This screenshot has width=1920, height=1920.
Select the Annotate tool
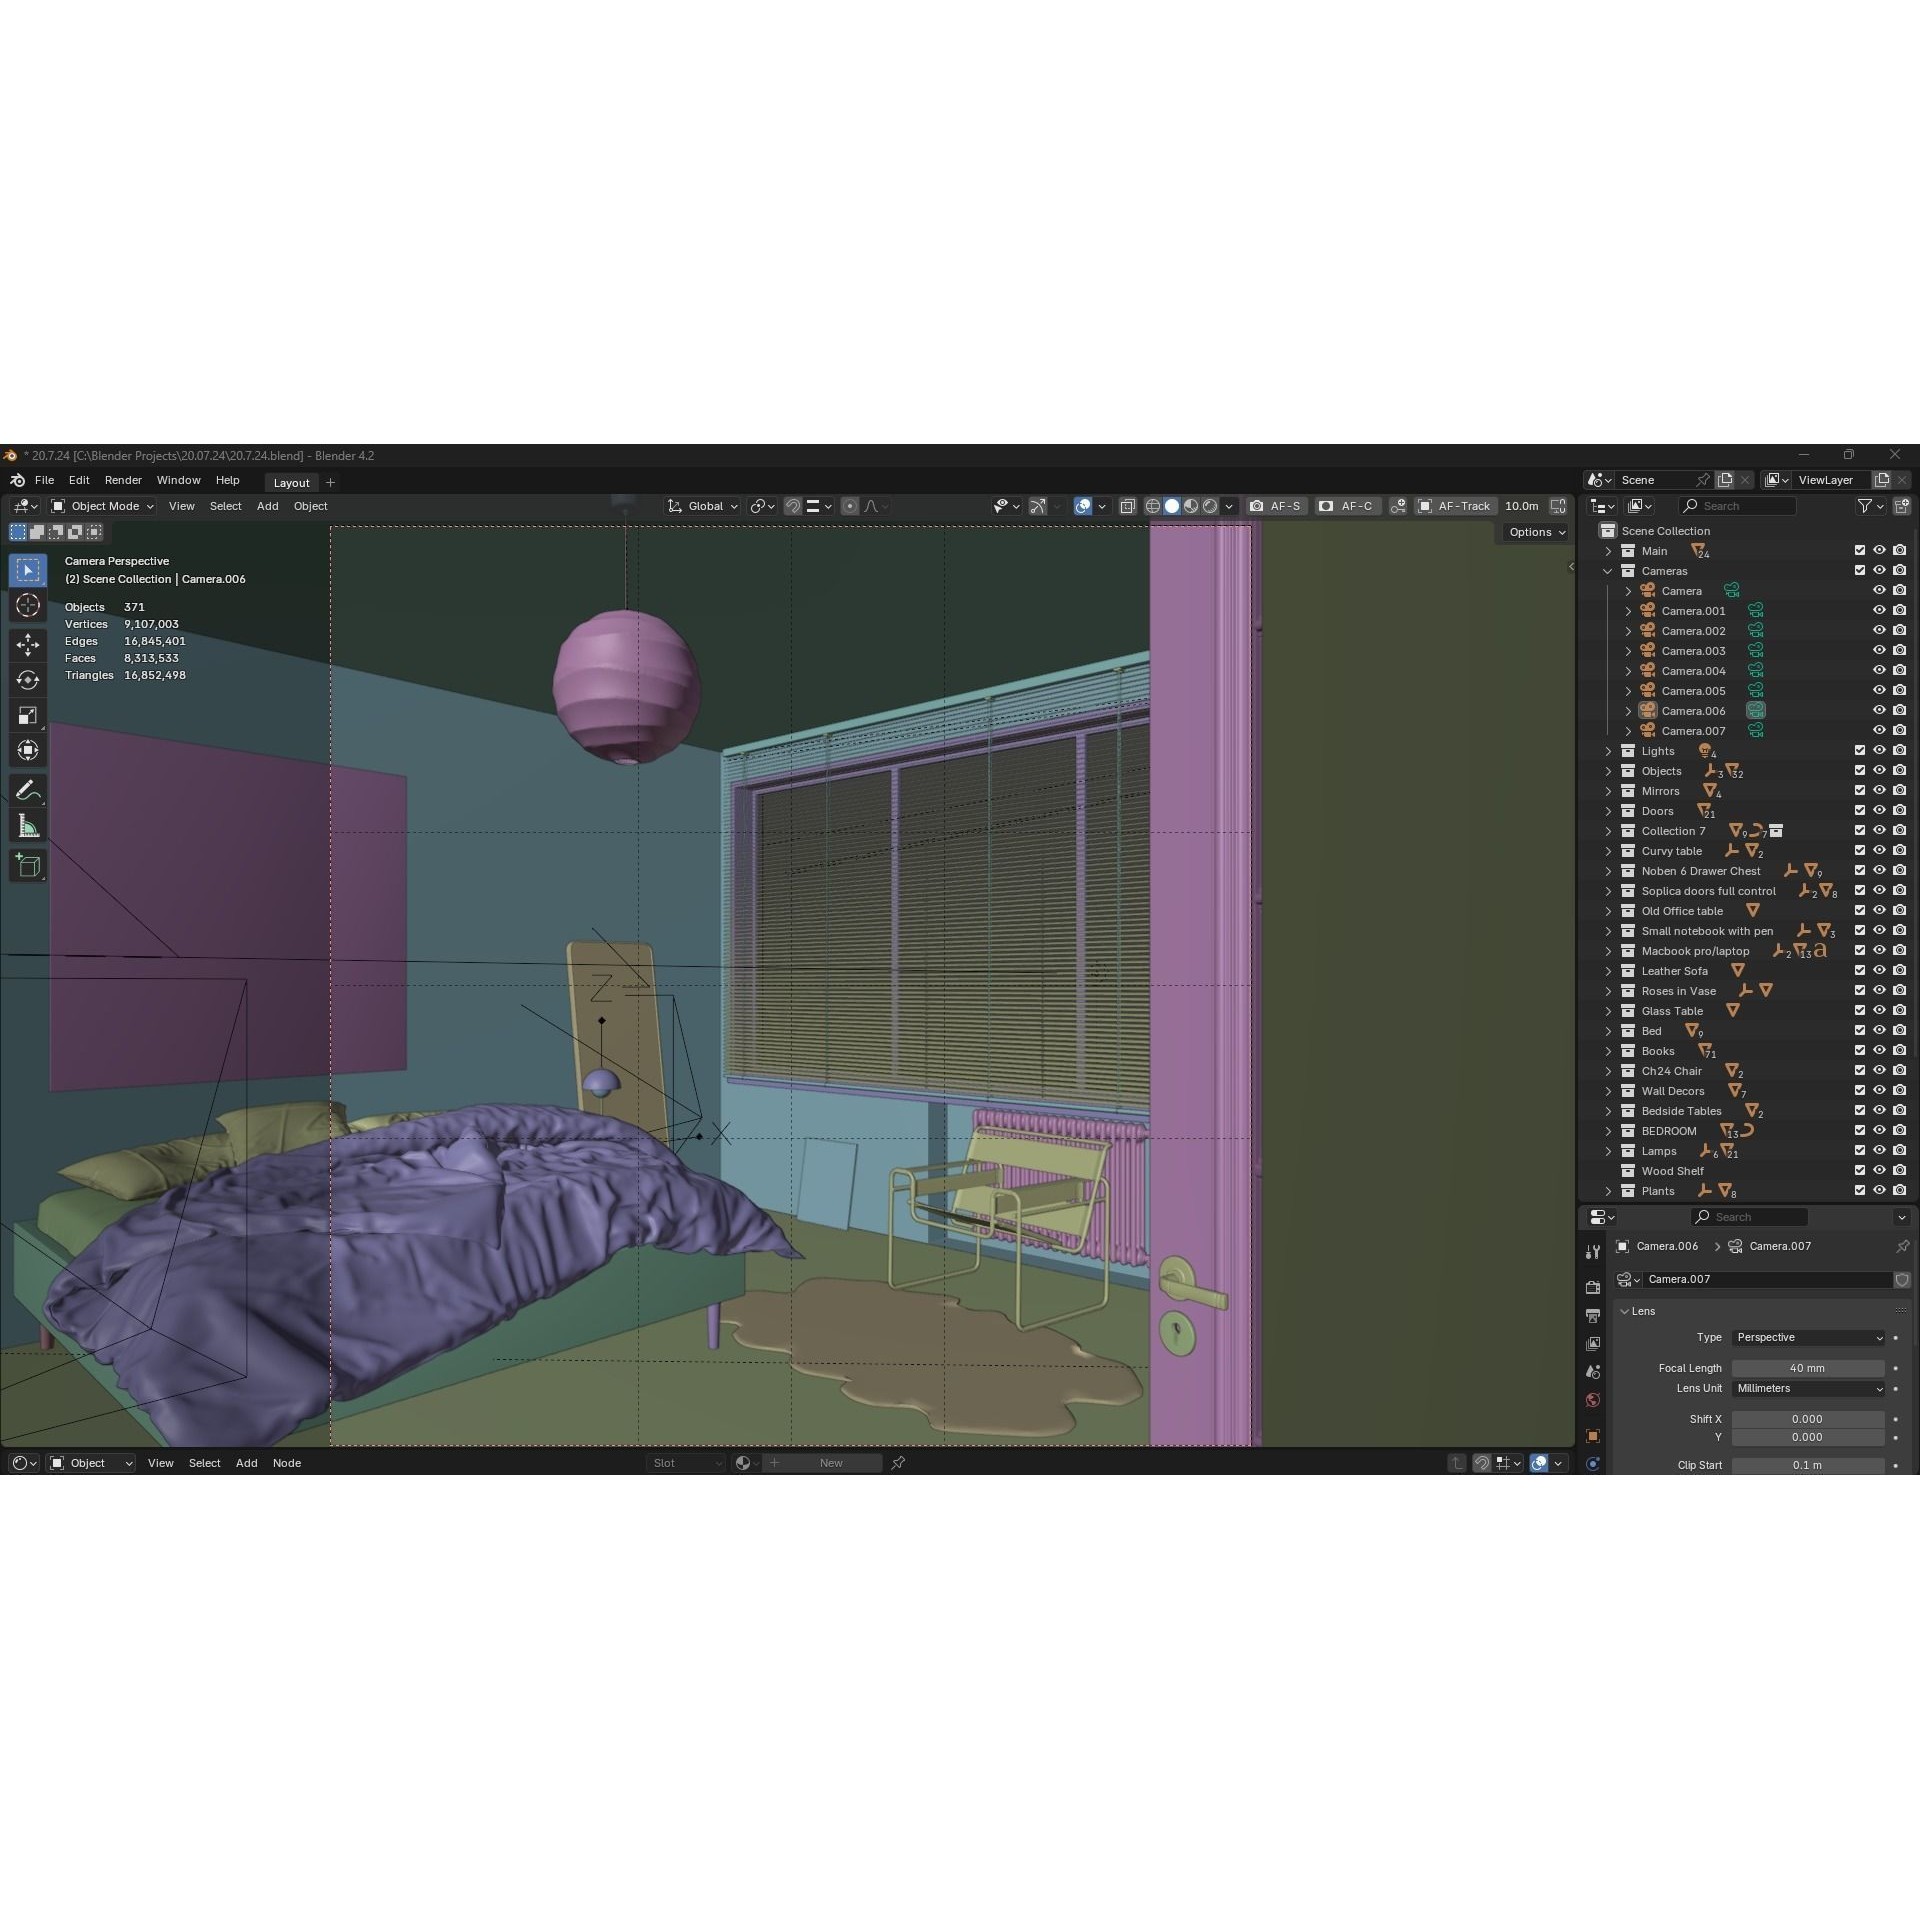(27, 790)
